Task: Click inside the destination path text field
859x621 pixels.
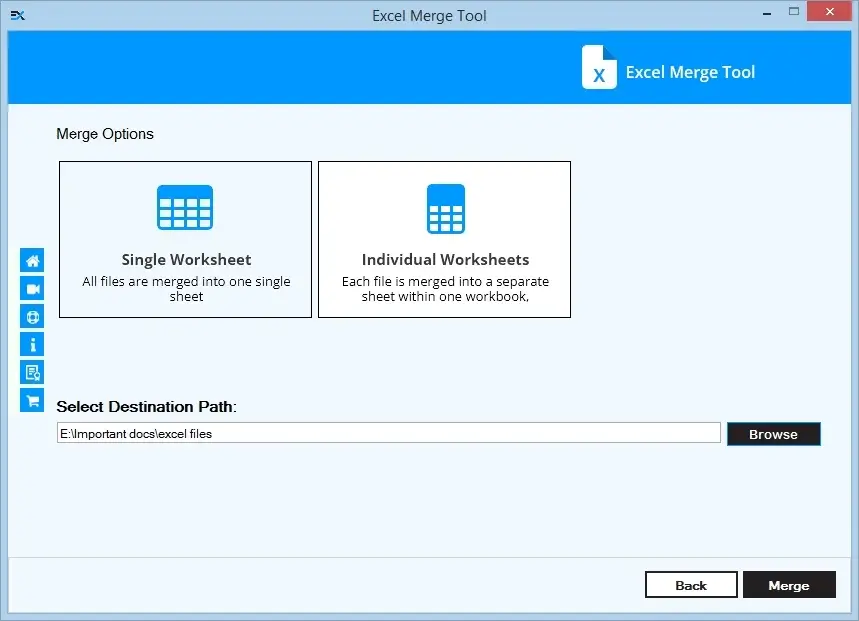Action: 388,432
